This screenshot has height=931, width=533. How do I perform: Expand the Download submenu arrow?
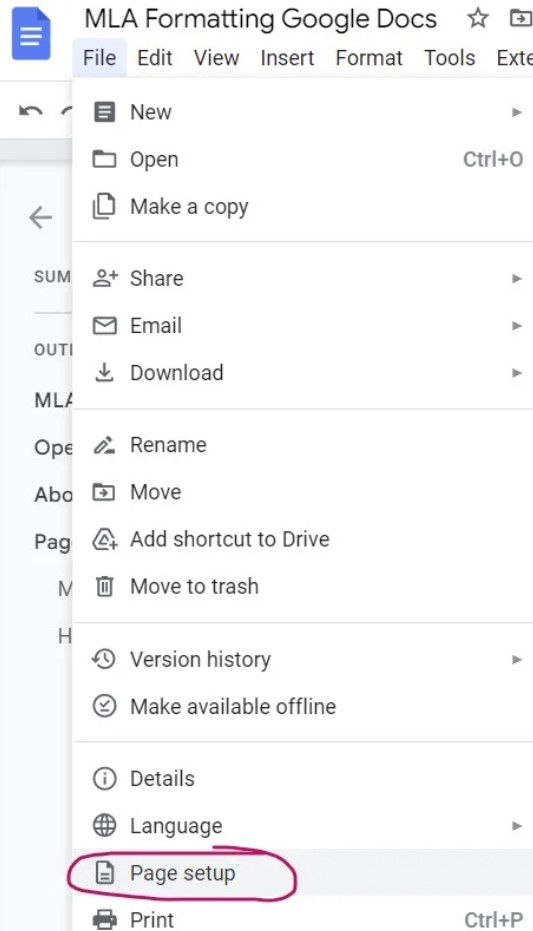[x=517, y=373]
